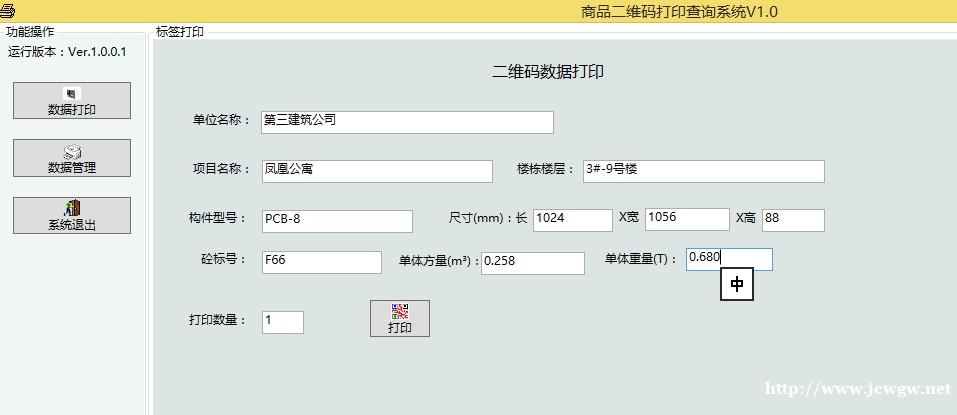
Task: Focus the 长 dimension field showing 1024
Action: pyautogui.click(x=572, y=220)
